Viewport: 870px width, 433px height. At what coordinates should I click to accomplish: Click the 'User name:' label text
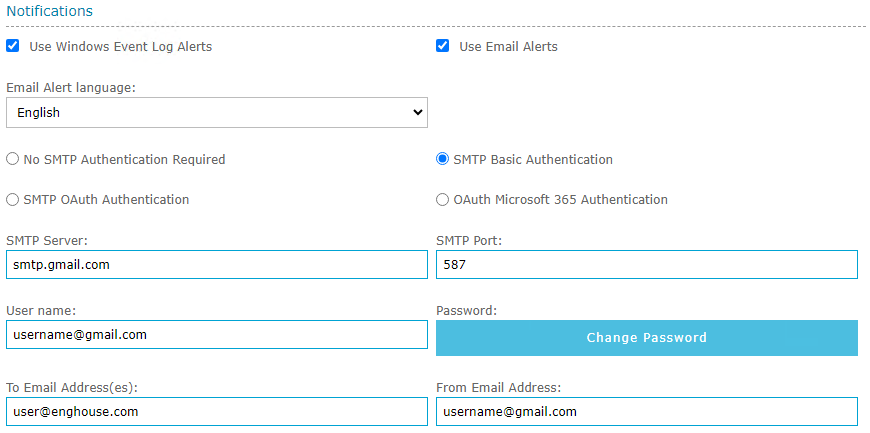[41, 310]
